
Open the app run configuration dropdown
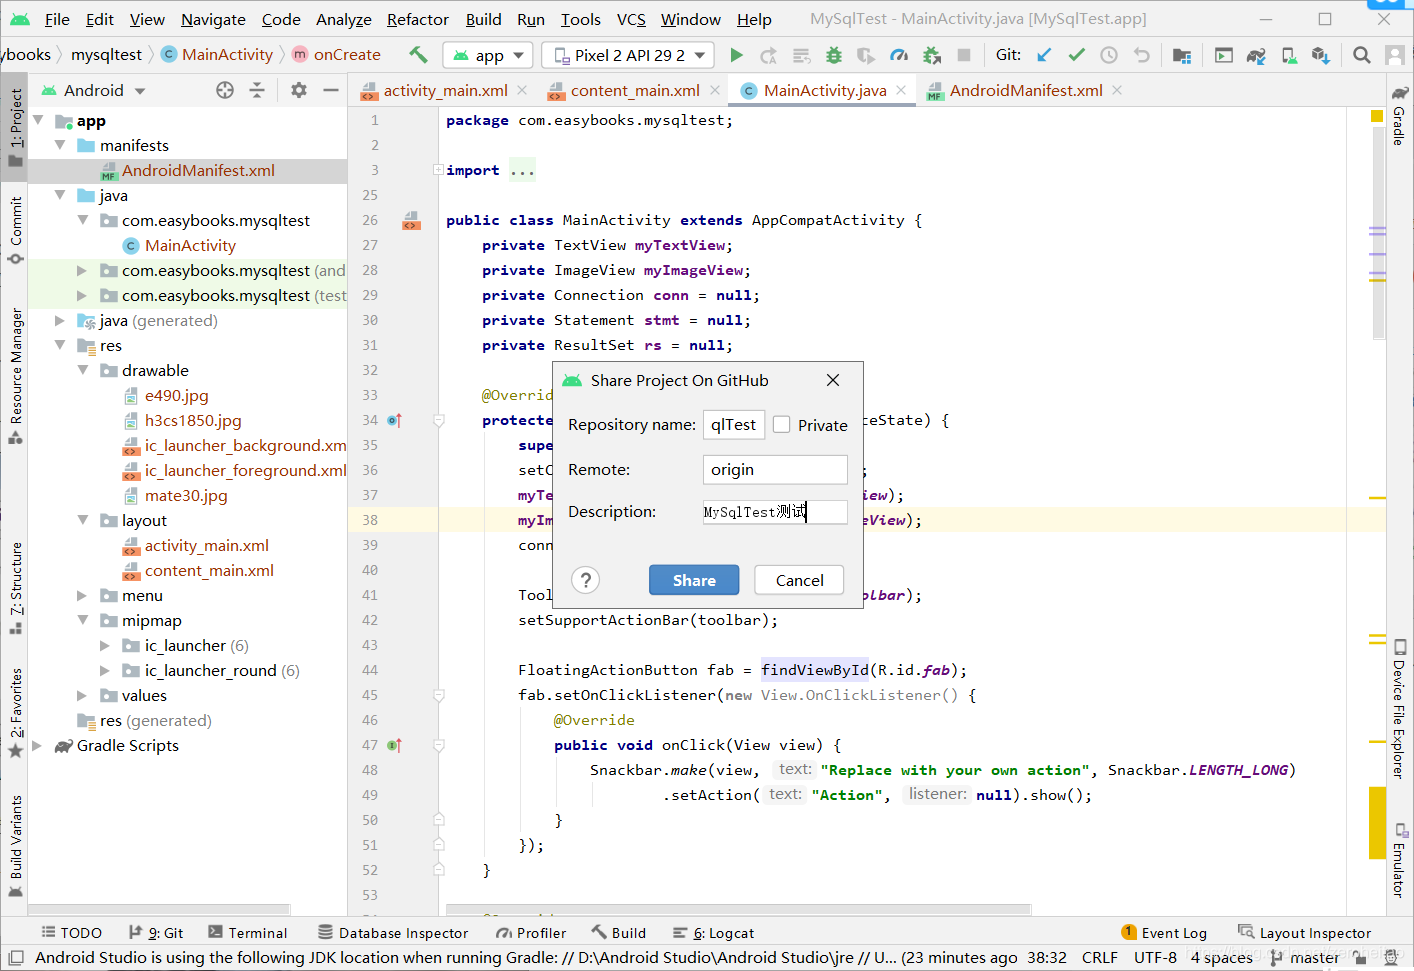[x=487, y=55]
